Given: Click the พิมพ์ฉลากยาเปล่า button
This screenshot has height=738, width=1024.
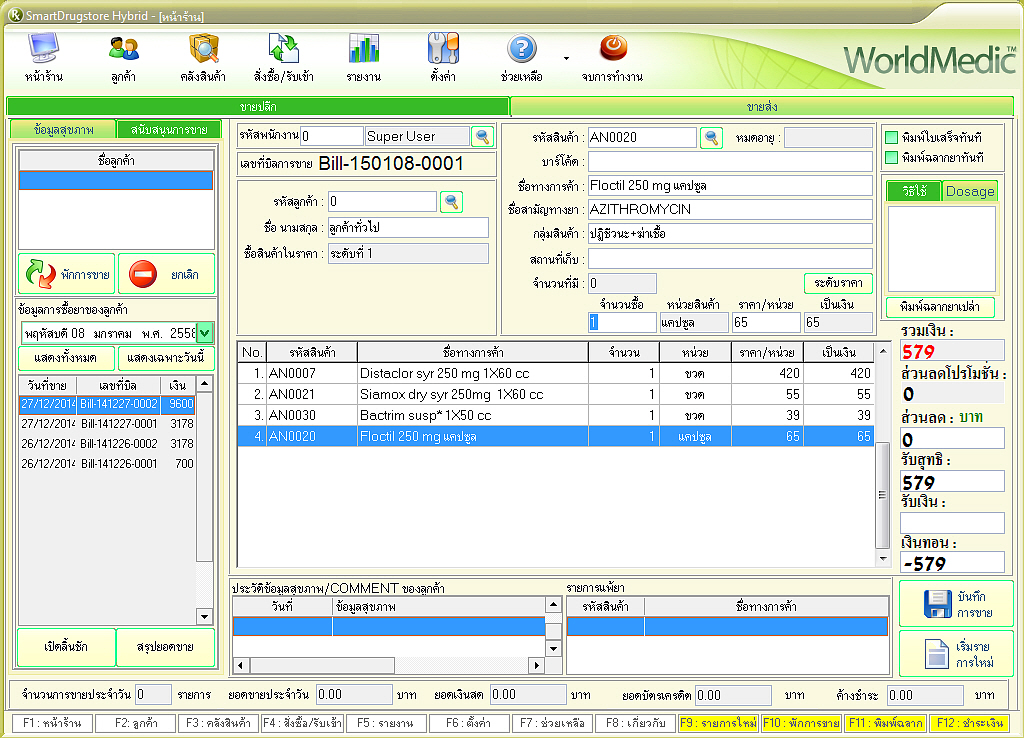Looking at the screenshot, I should click(940, 307).
